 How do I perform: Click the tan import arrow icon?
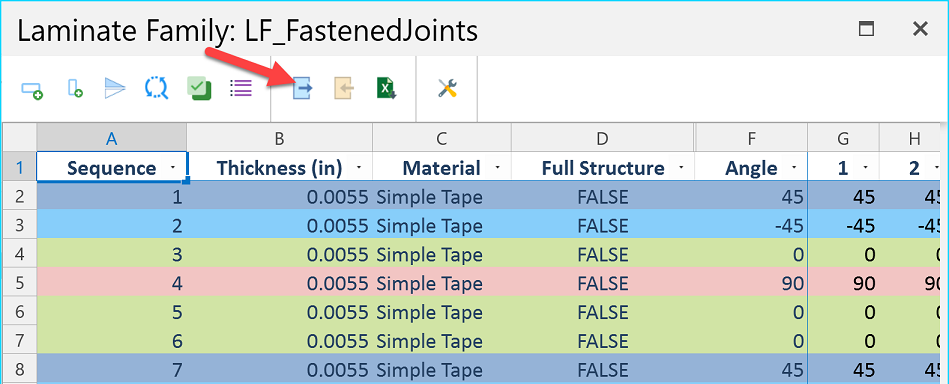point(344,88)
